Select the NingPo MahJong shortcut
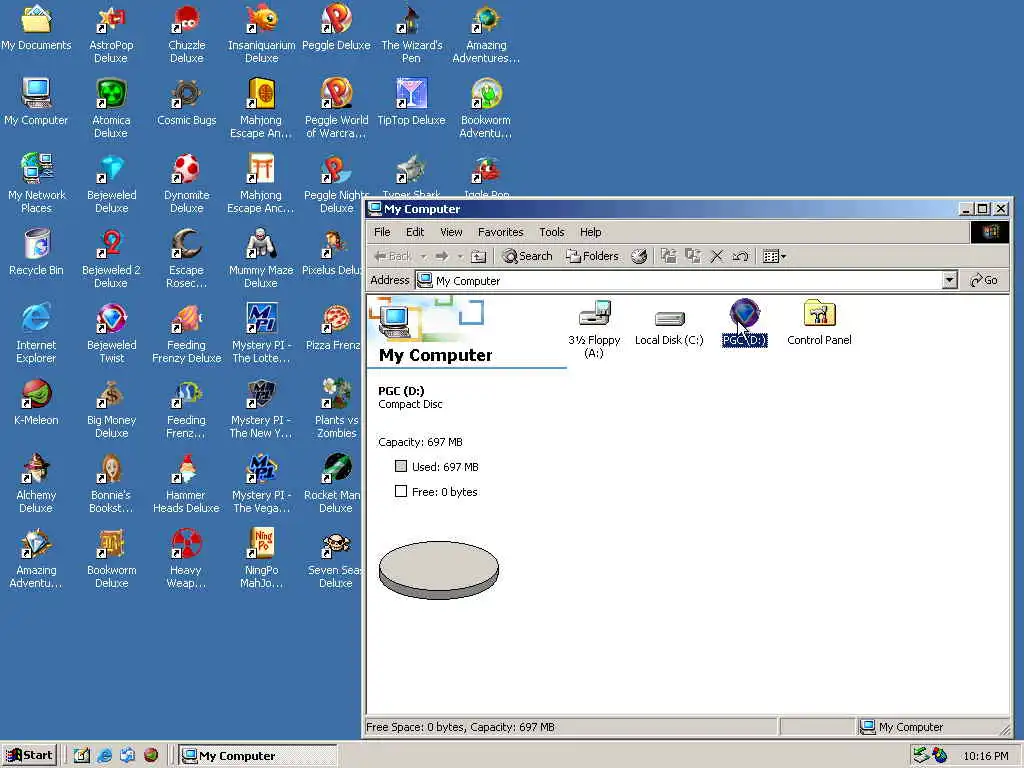 (261, 558)
